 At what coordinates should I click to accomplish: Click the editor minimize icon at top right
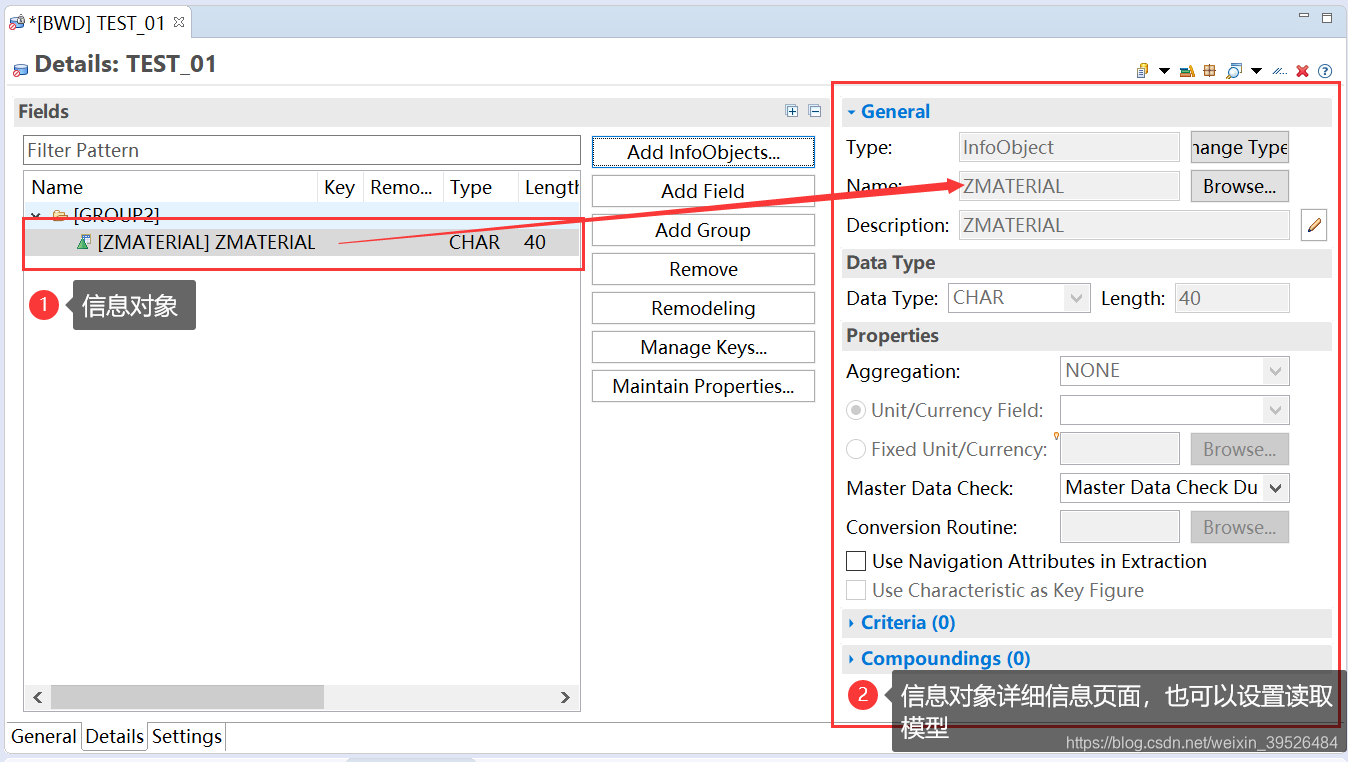click(x=1305, y=17)
